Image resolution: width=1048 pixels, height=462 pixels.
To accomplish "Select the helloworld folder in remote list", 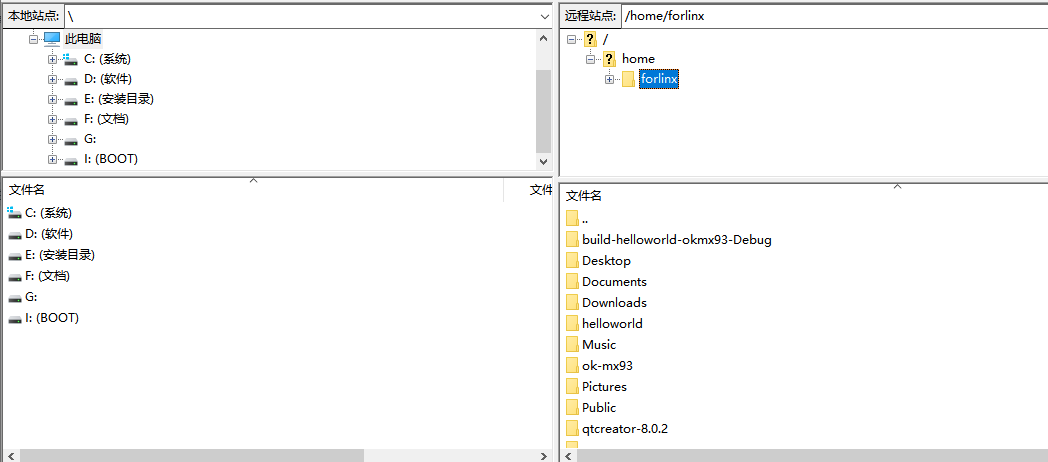I will pyautogui.click(x=612, y=323).
